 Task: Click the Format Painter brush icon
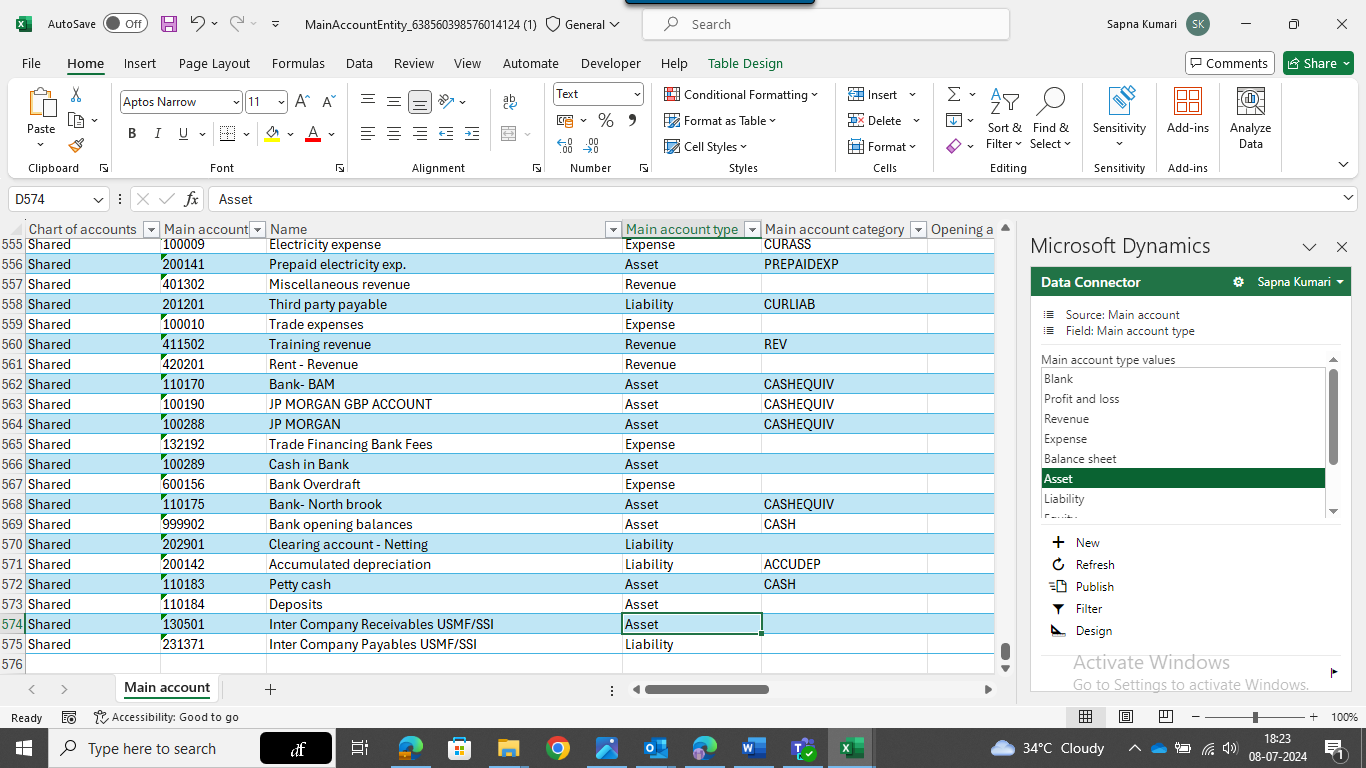tap(76, 146)
